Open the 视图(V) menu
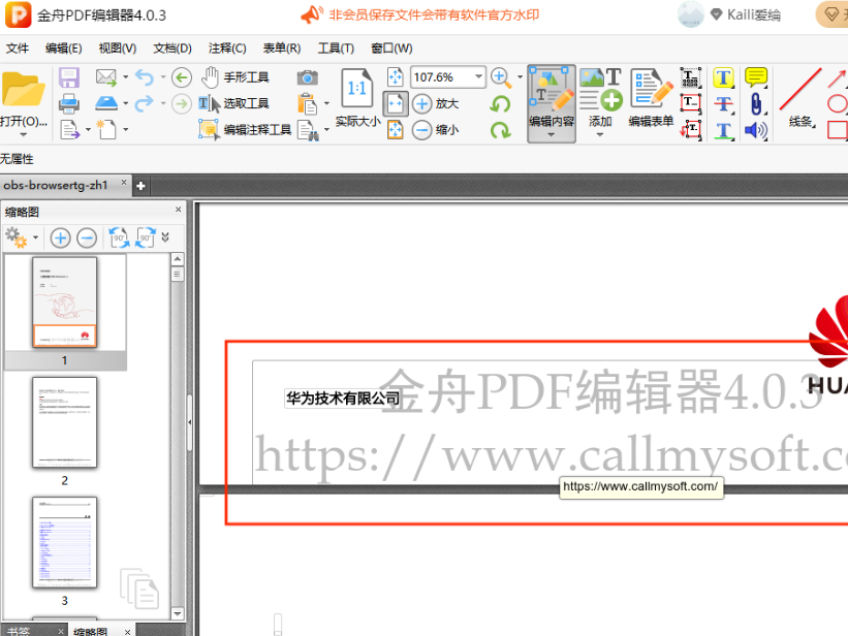848x636 pixels. [x=117, y=48]
